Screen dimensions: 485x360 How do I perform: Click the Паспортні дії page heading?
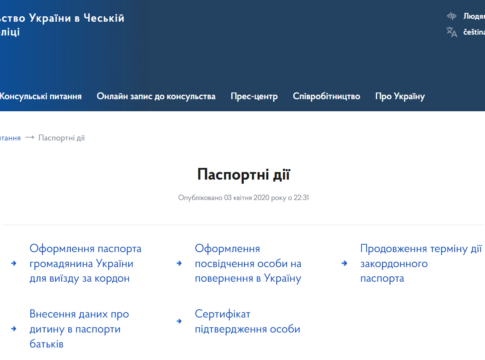pyautogui.click(x=244, y=174)
